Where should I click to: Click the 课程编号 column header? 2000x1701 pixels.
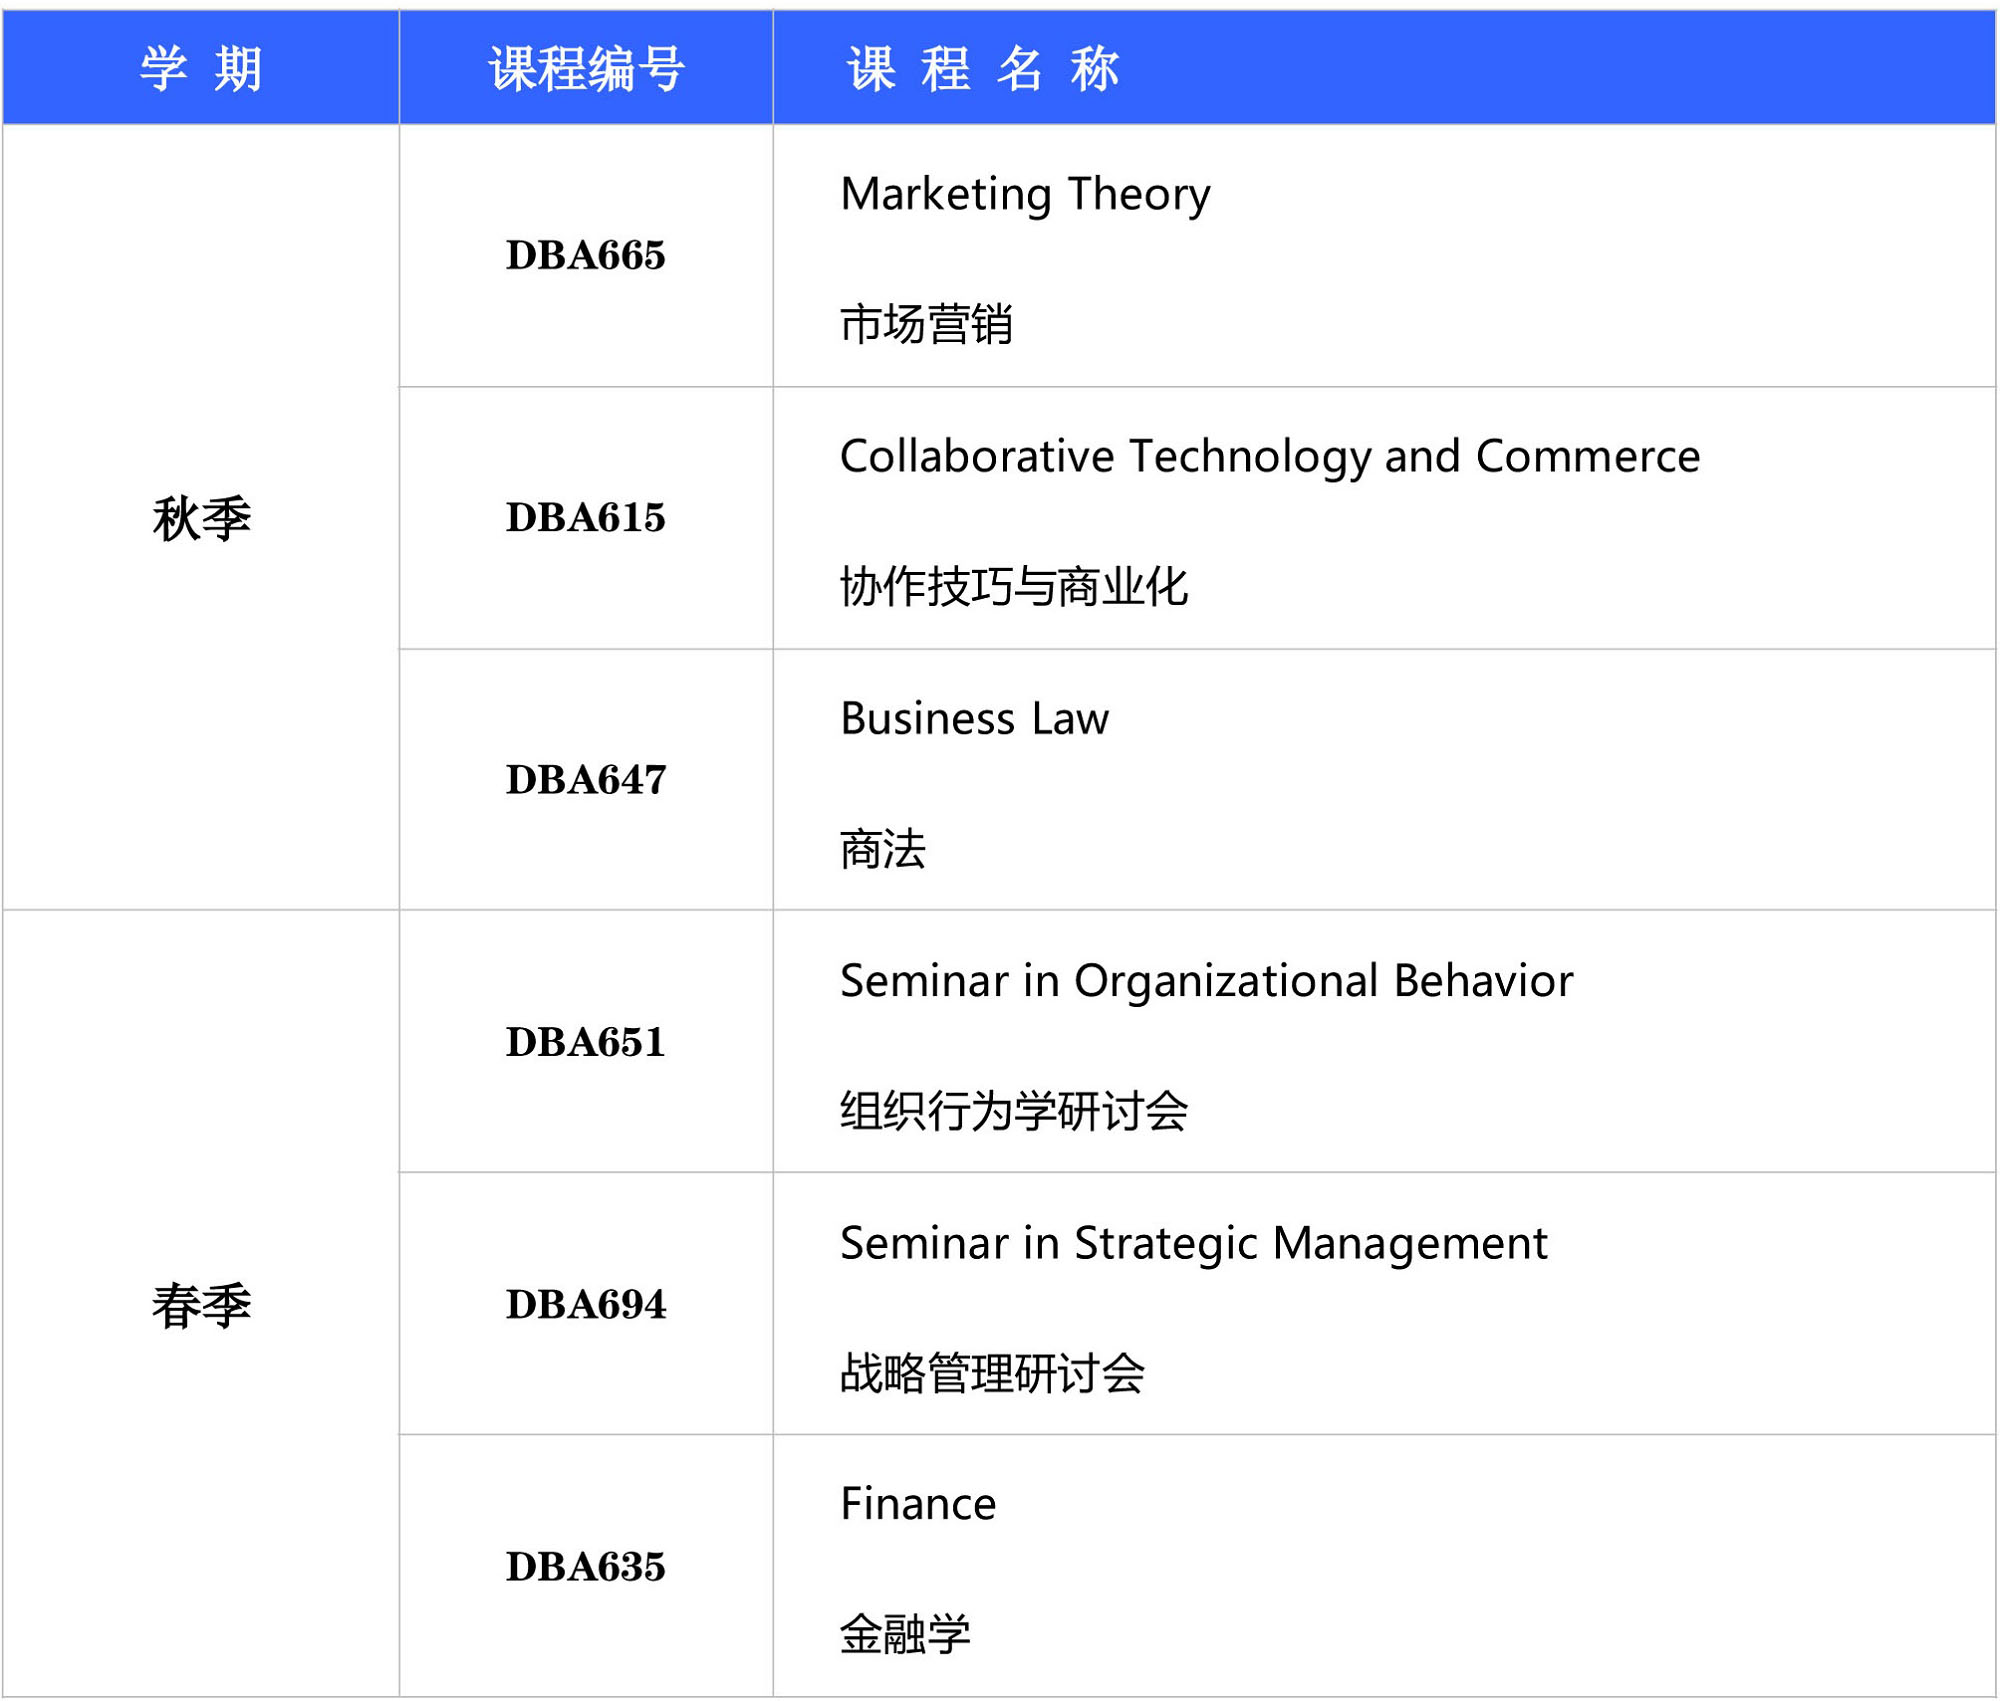(586, 68)
